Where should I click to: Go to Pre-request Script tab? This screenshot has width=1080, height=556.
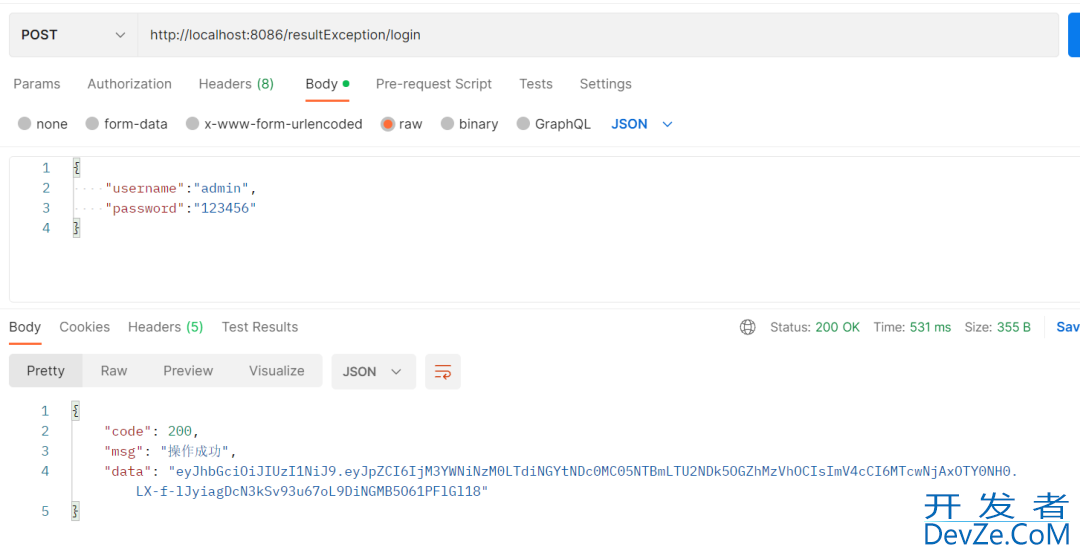[x=433, y=84]
